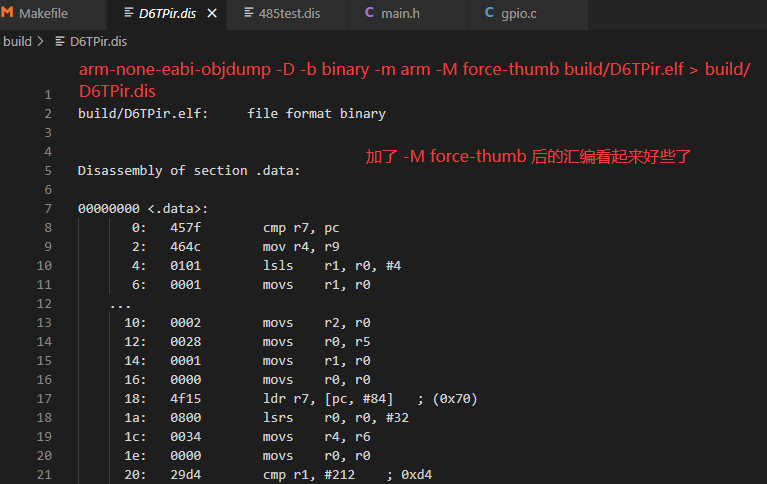Click the main.h C file icon
The image size is (767, 484).
[x=369, y=13]
